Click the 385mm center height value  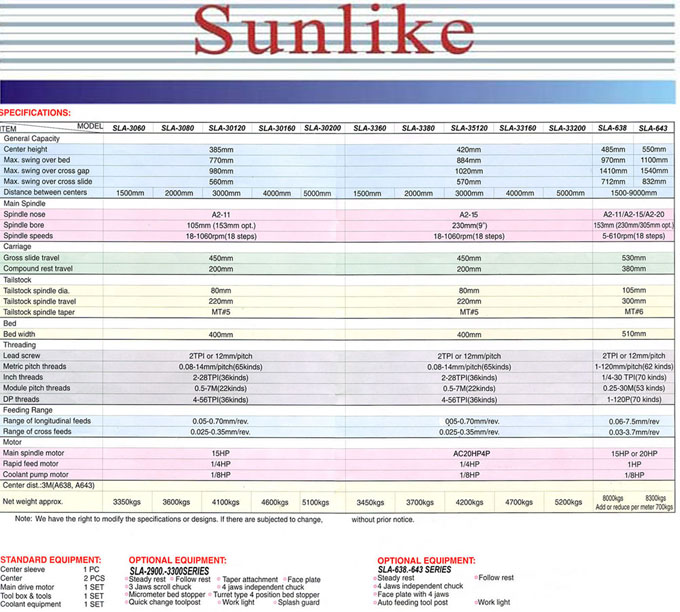[x=222, y=150]
